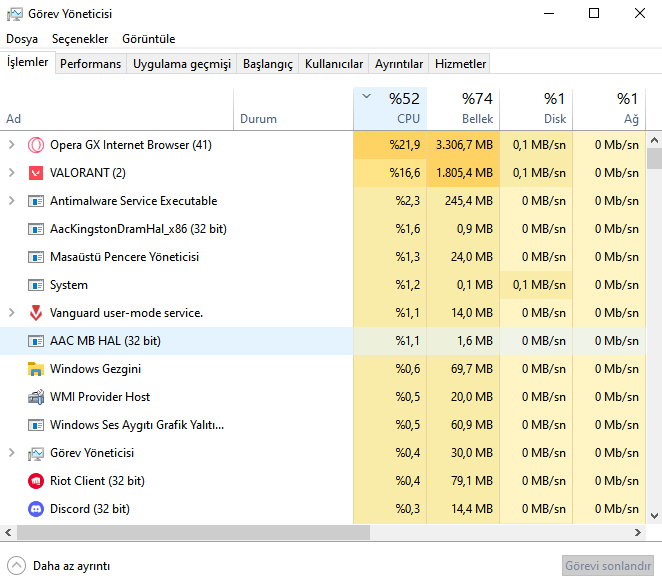This screenshot has height=586, width=662.
Task: Open the Seçenekler menu
Action: click(80, 39)
